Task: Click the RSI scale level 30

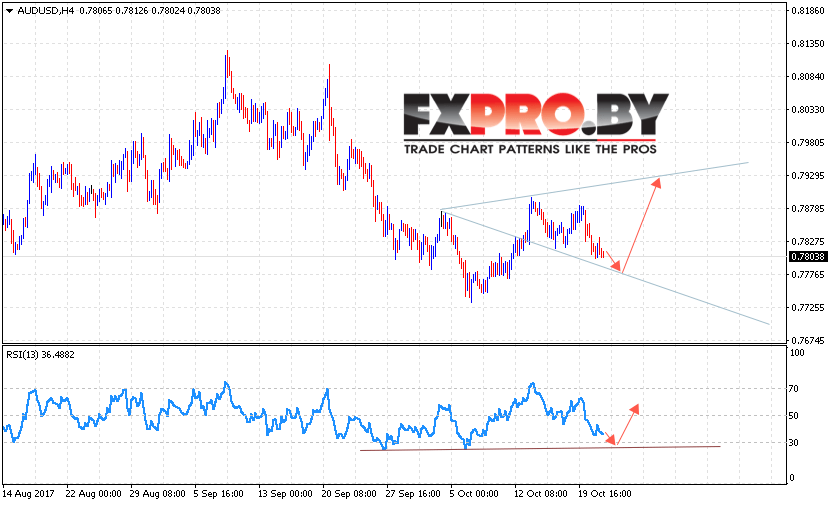Action: click(x=794, y=443)
